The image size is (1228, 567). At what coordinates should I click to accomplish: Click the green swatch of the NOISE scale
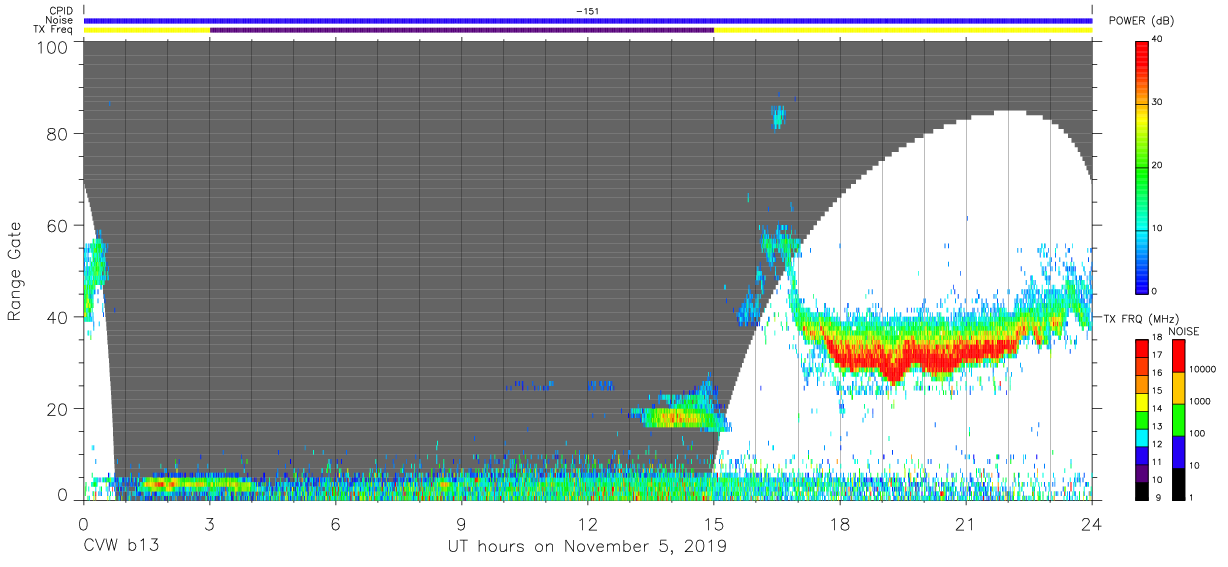(1177, 419)
